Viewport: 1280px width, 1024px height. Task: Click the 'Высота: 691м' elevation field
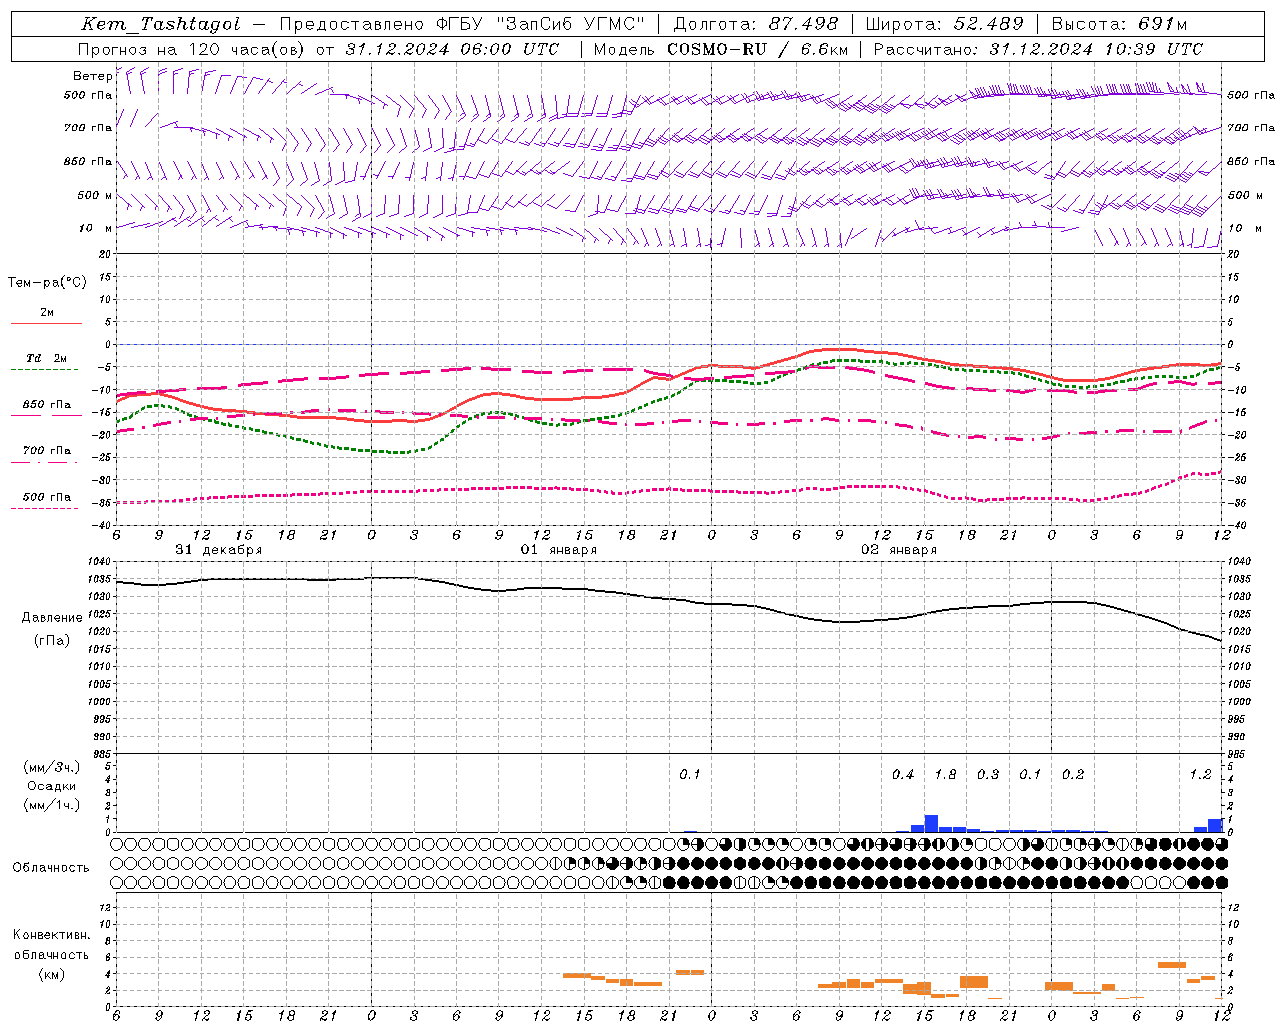point(1119,24)
